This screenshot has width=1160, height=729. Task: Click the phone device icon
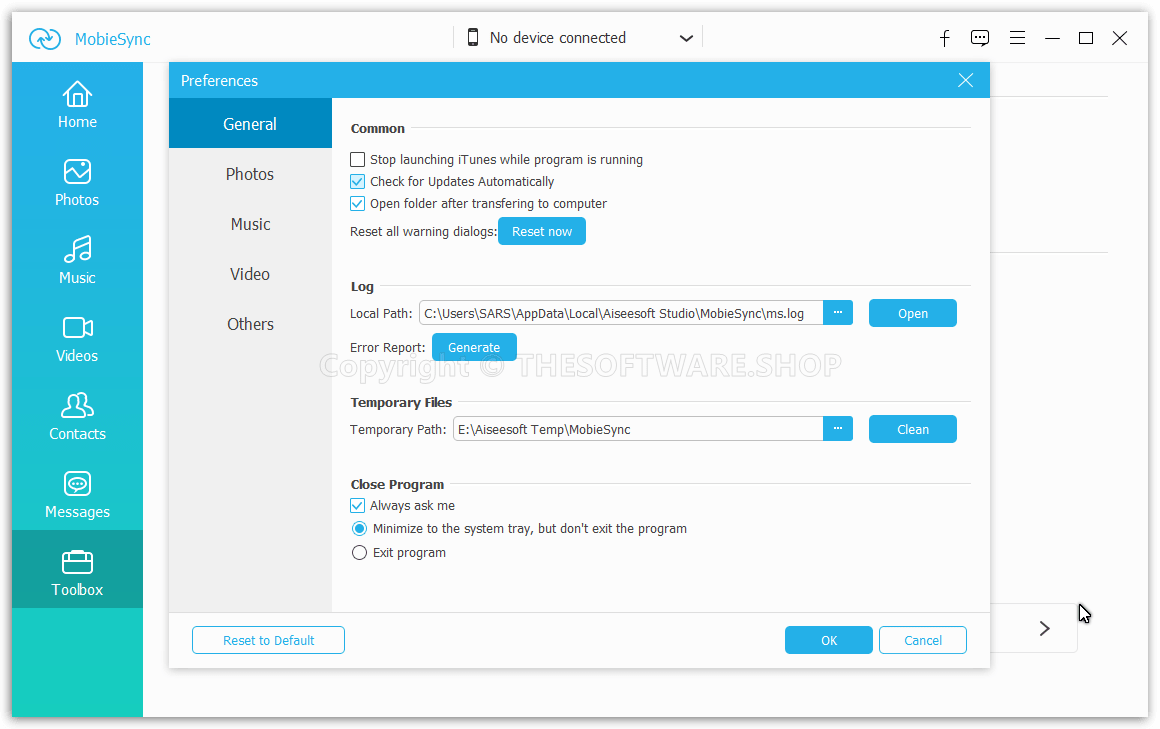click(x=473, y=38)
